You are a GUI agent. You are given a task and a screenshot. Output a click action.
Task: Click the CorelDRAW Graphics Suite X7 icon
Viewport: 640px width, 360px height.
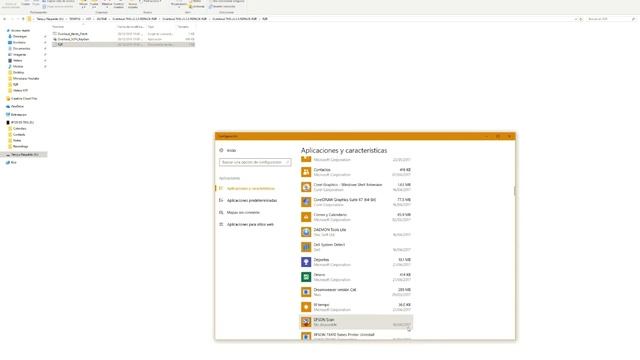(306, 202)
